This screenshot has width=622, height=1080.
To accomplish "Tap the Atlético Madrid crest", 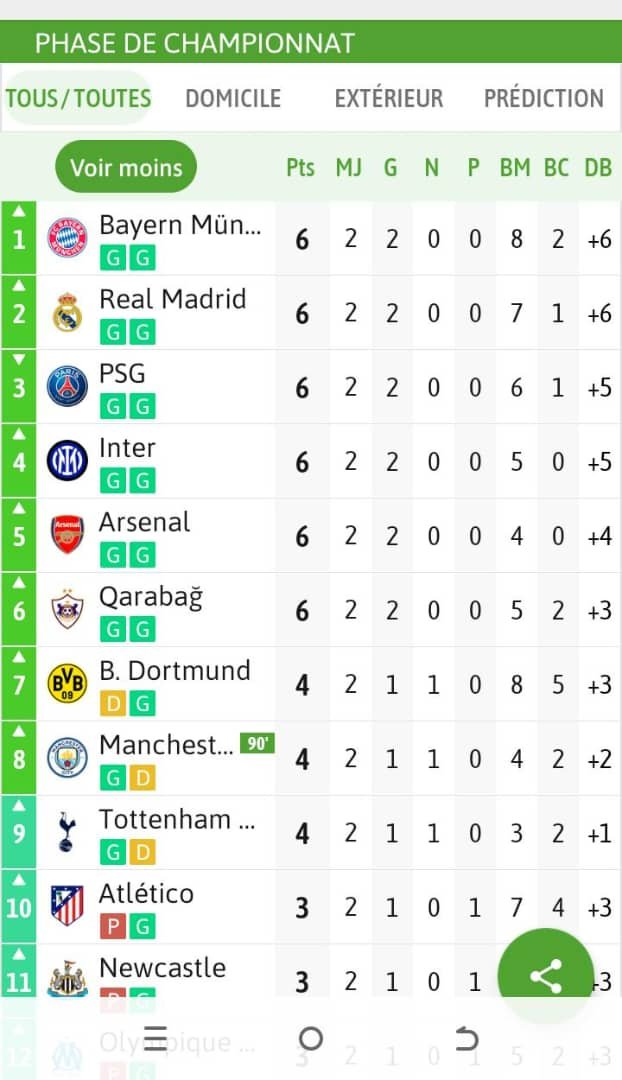I will point(67,907).
